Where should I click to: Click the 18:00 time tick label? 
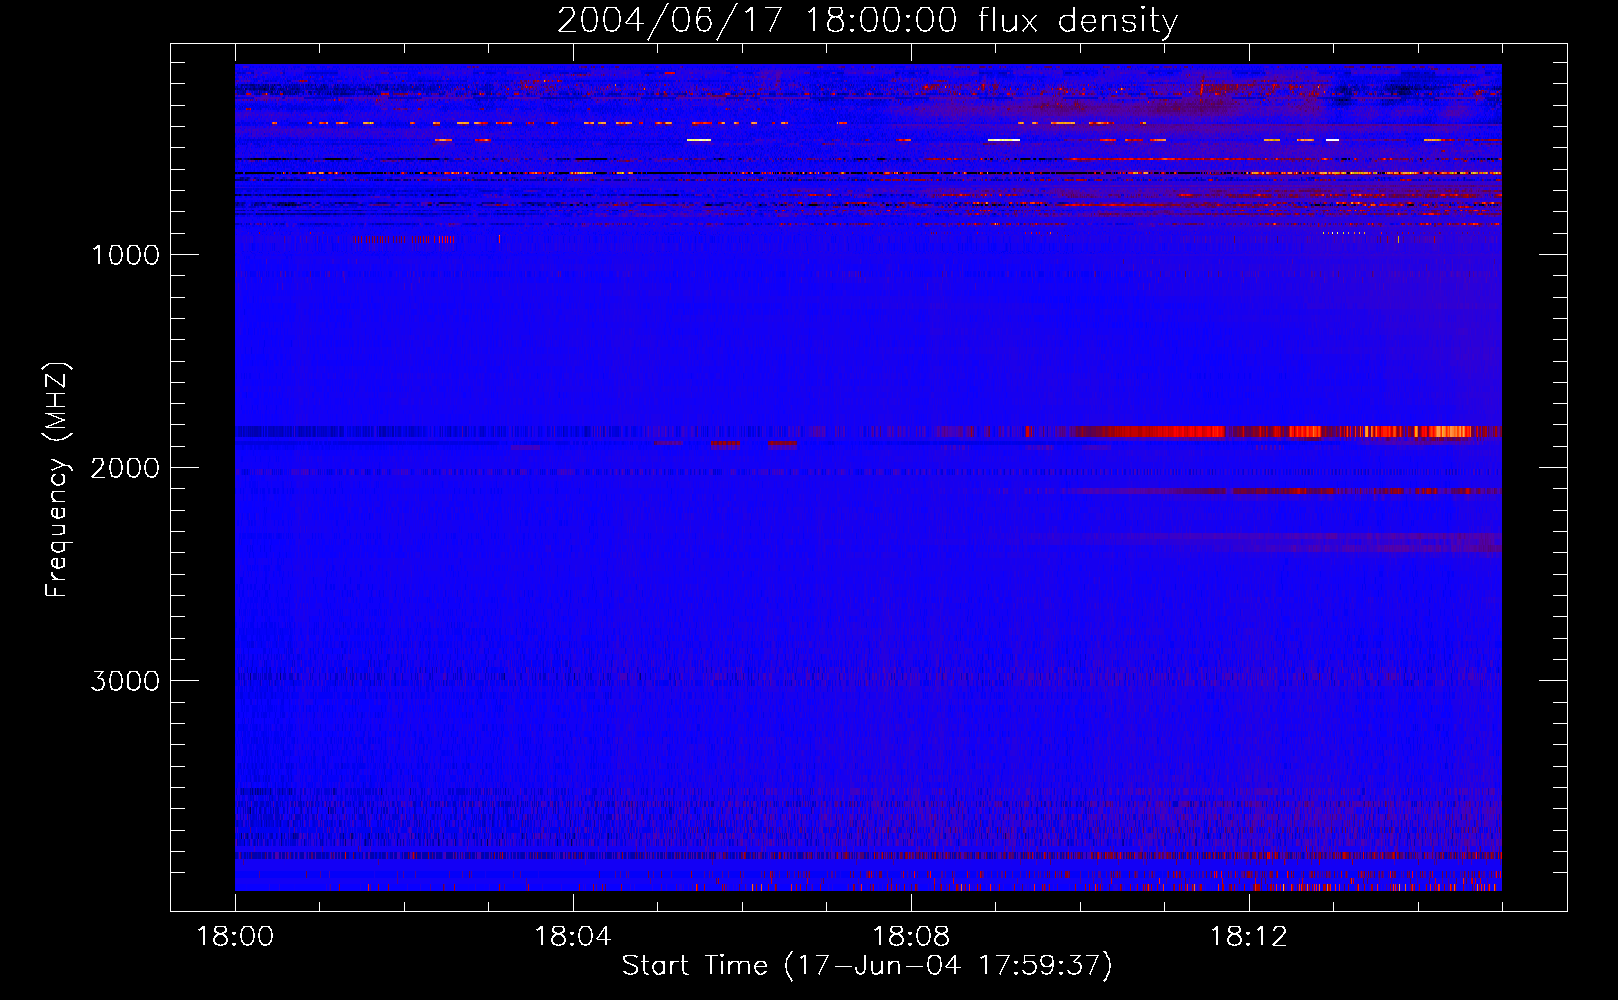click(x=235, y=937)
